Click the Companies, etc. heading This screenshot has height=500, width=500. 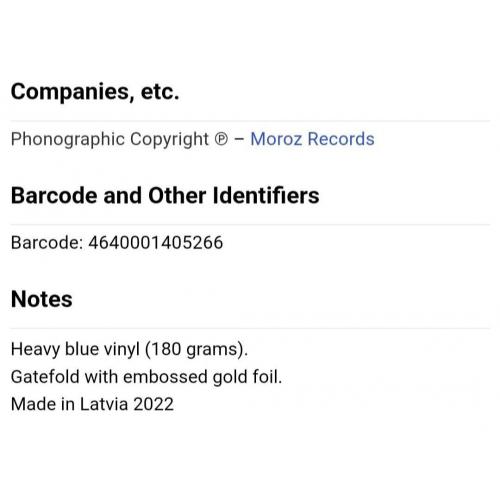click(x=95, y=92)
